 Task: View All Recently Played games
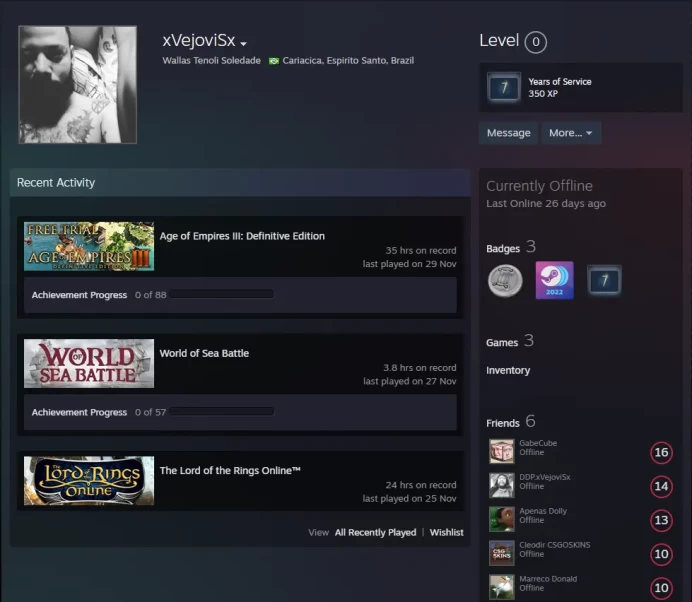click(x=375, y=533)
